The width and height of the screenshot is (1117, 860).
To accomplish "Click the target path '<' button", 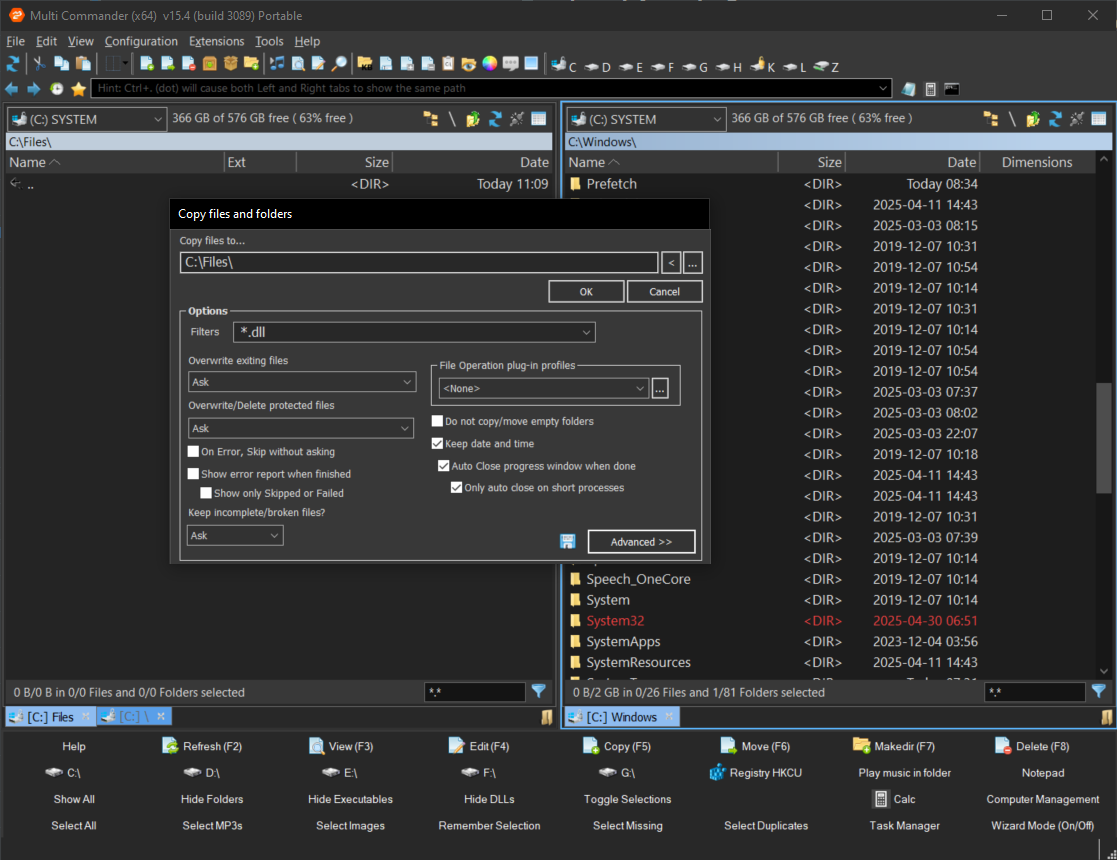I will tap(671, 263).
